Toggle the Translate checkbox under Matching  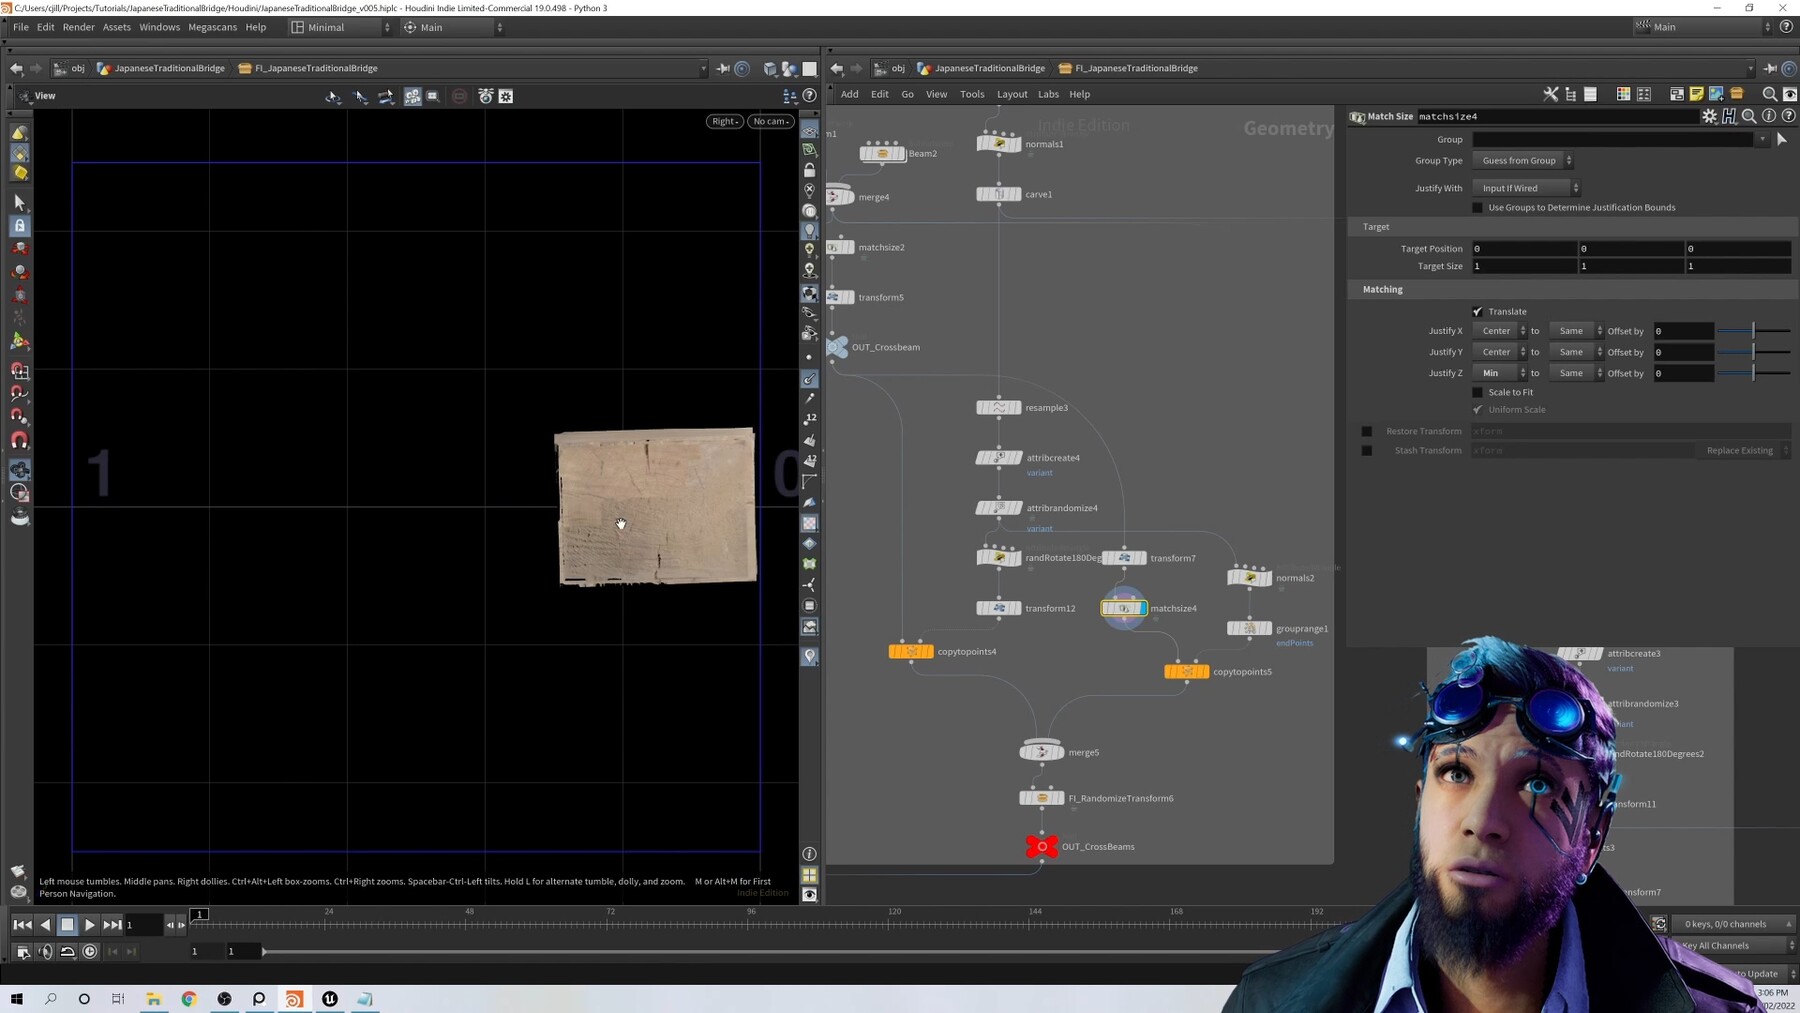tap(1478, 311)
